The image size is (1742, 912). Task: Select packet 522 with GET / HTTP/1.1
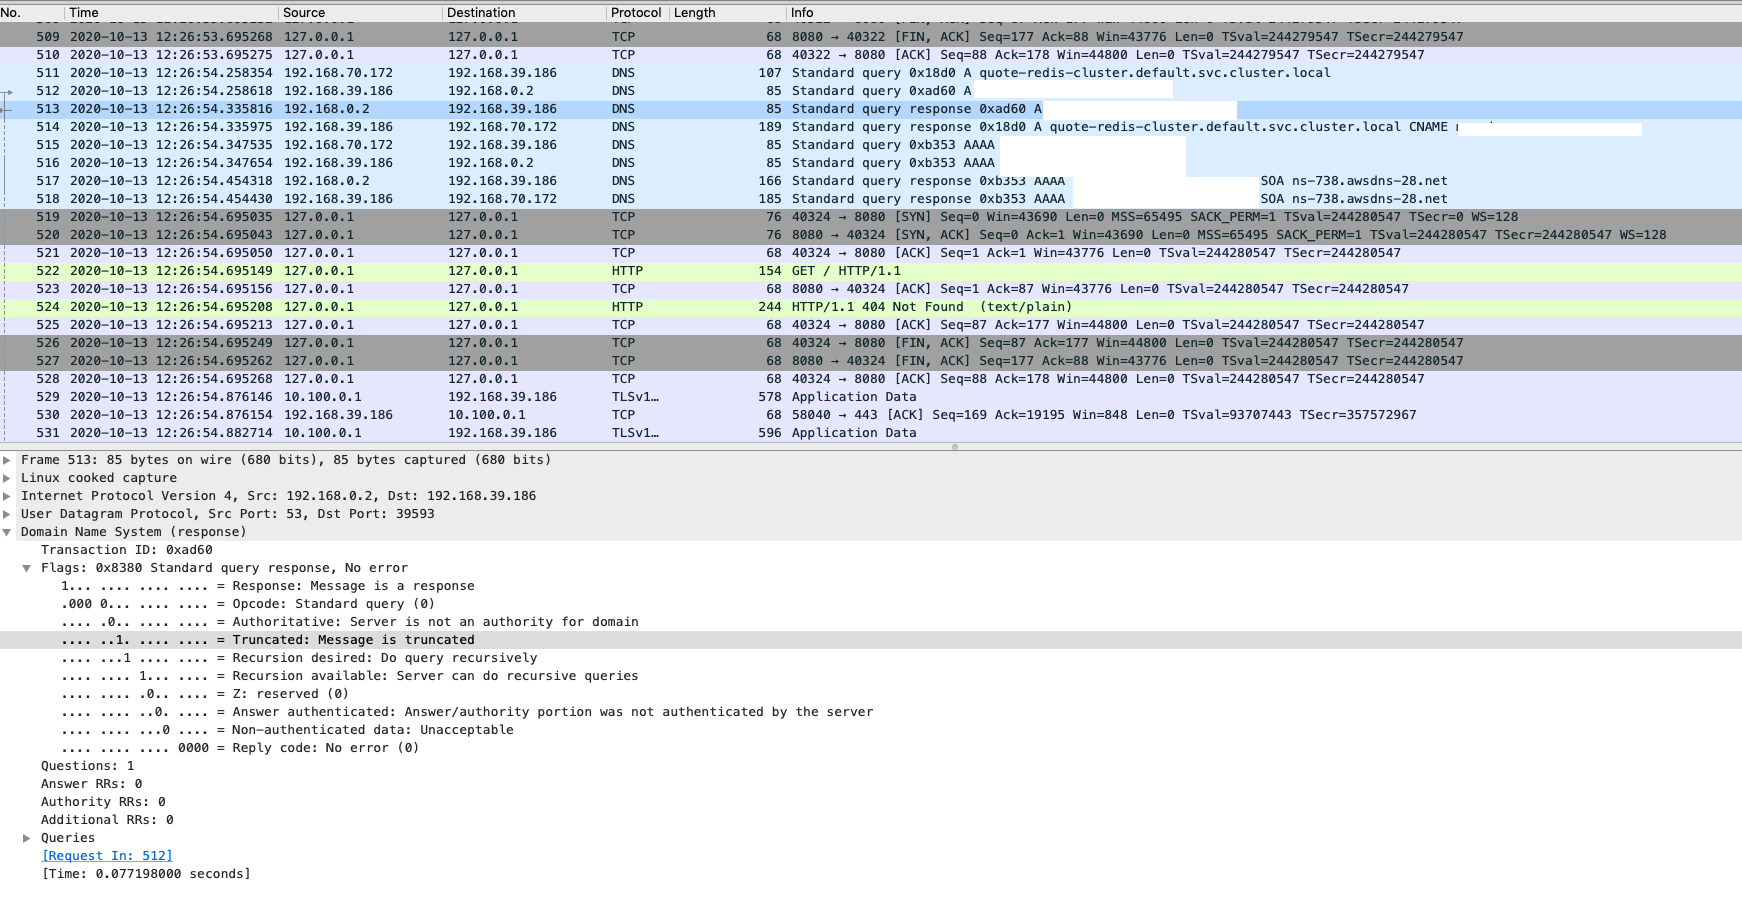(x=400, y=270)
